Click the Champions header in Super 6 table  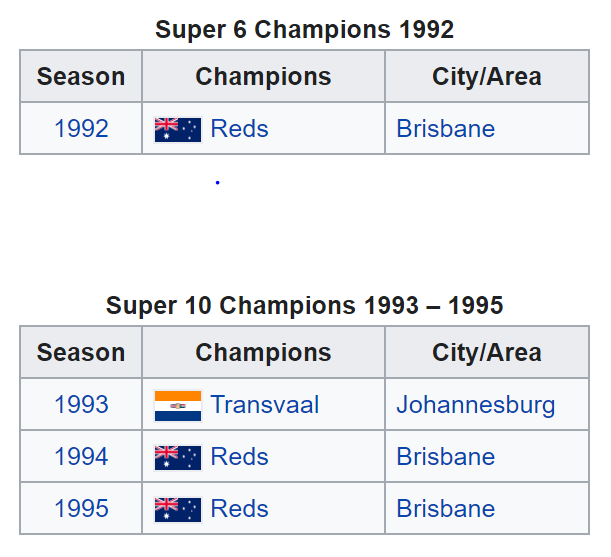point(263,77)
